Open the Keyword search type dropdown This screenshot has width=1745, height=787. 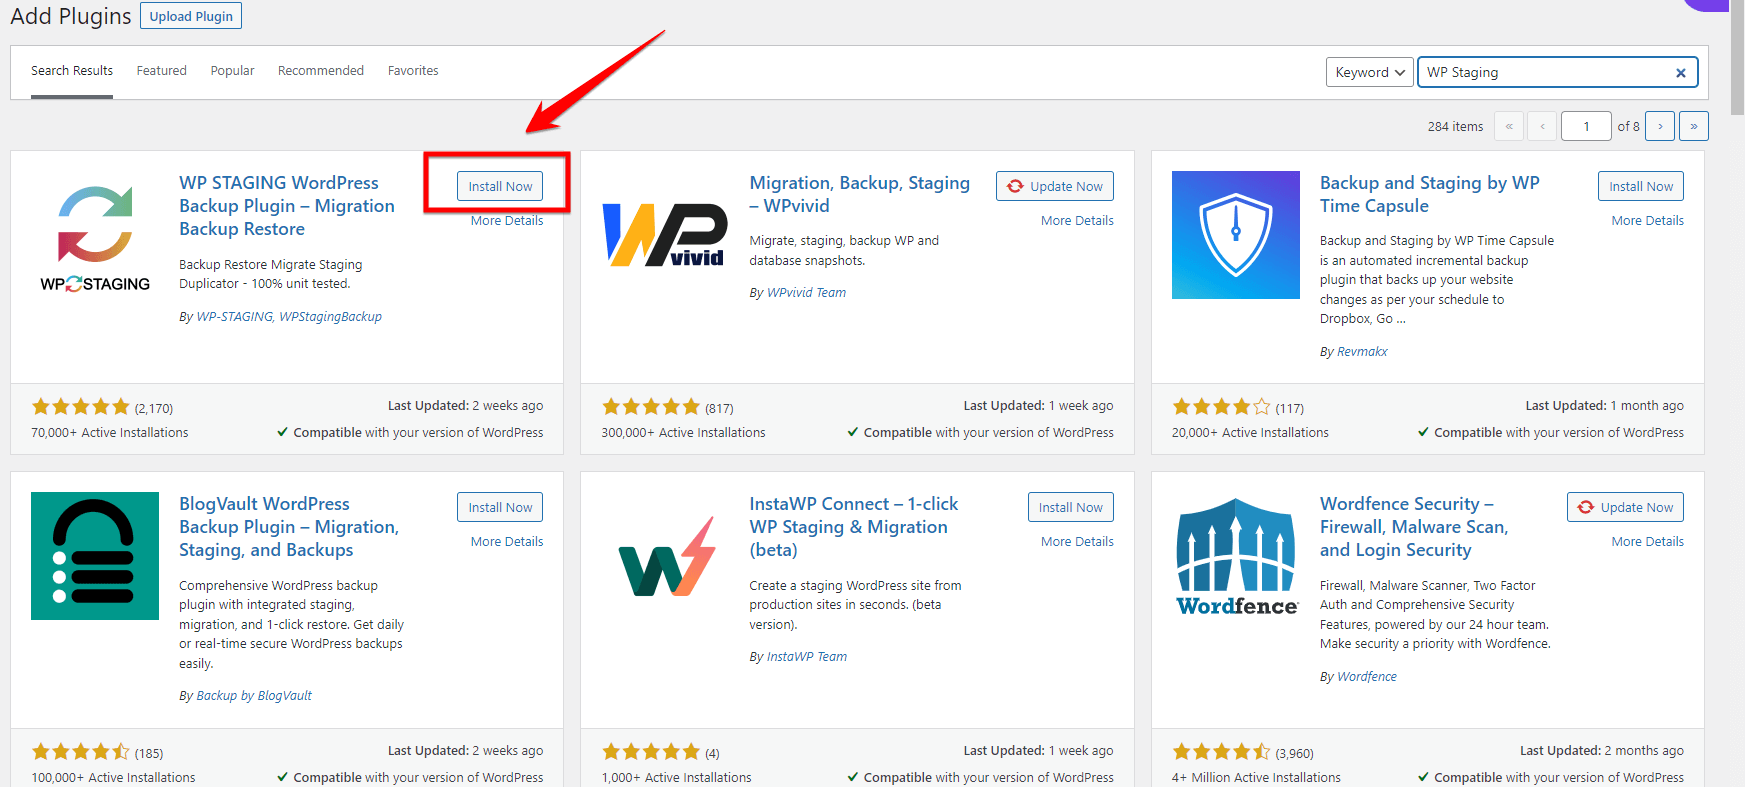point(1369,72)
